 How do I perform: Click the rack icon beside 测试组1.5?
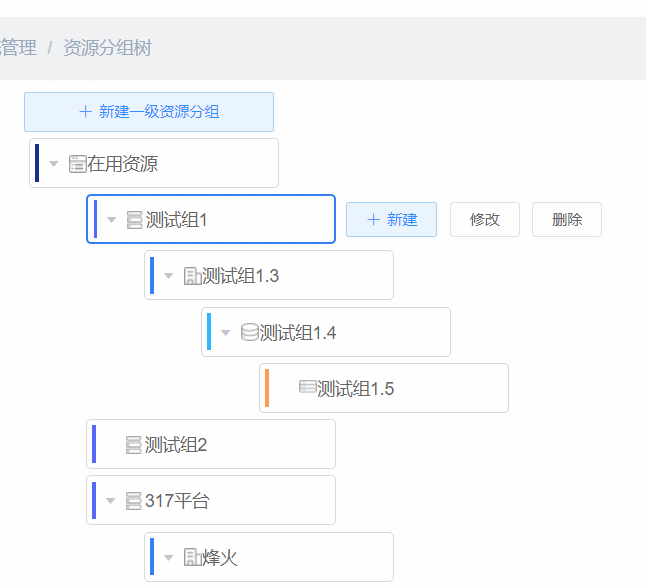point(307,387)
